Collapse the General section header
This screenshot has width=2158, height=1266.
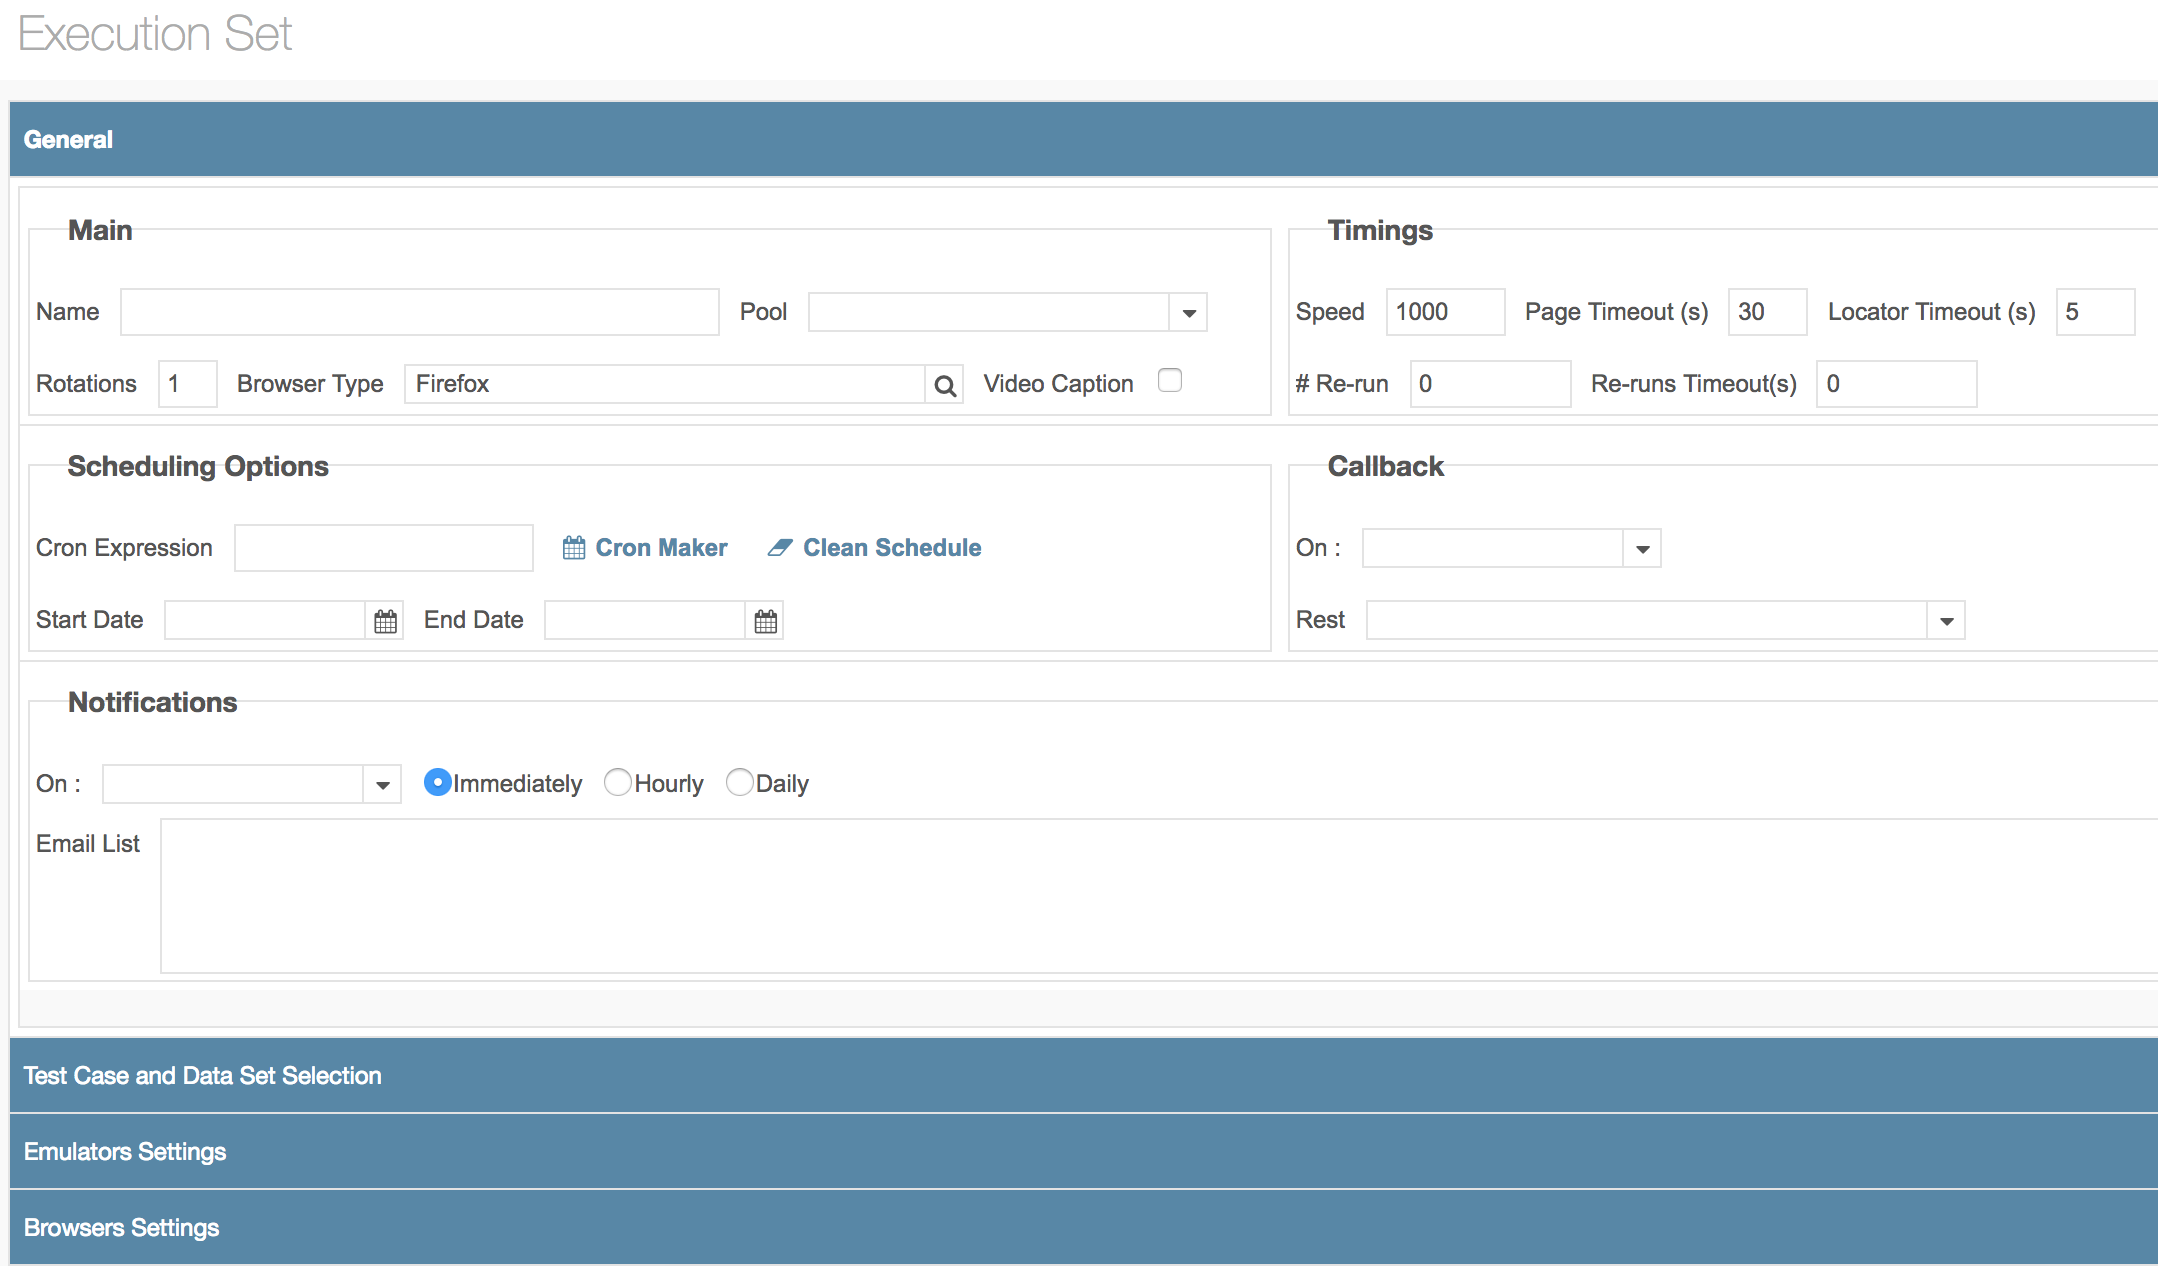pyautogui.click(x=68, y=139)
